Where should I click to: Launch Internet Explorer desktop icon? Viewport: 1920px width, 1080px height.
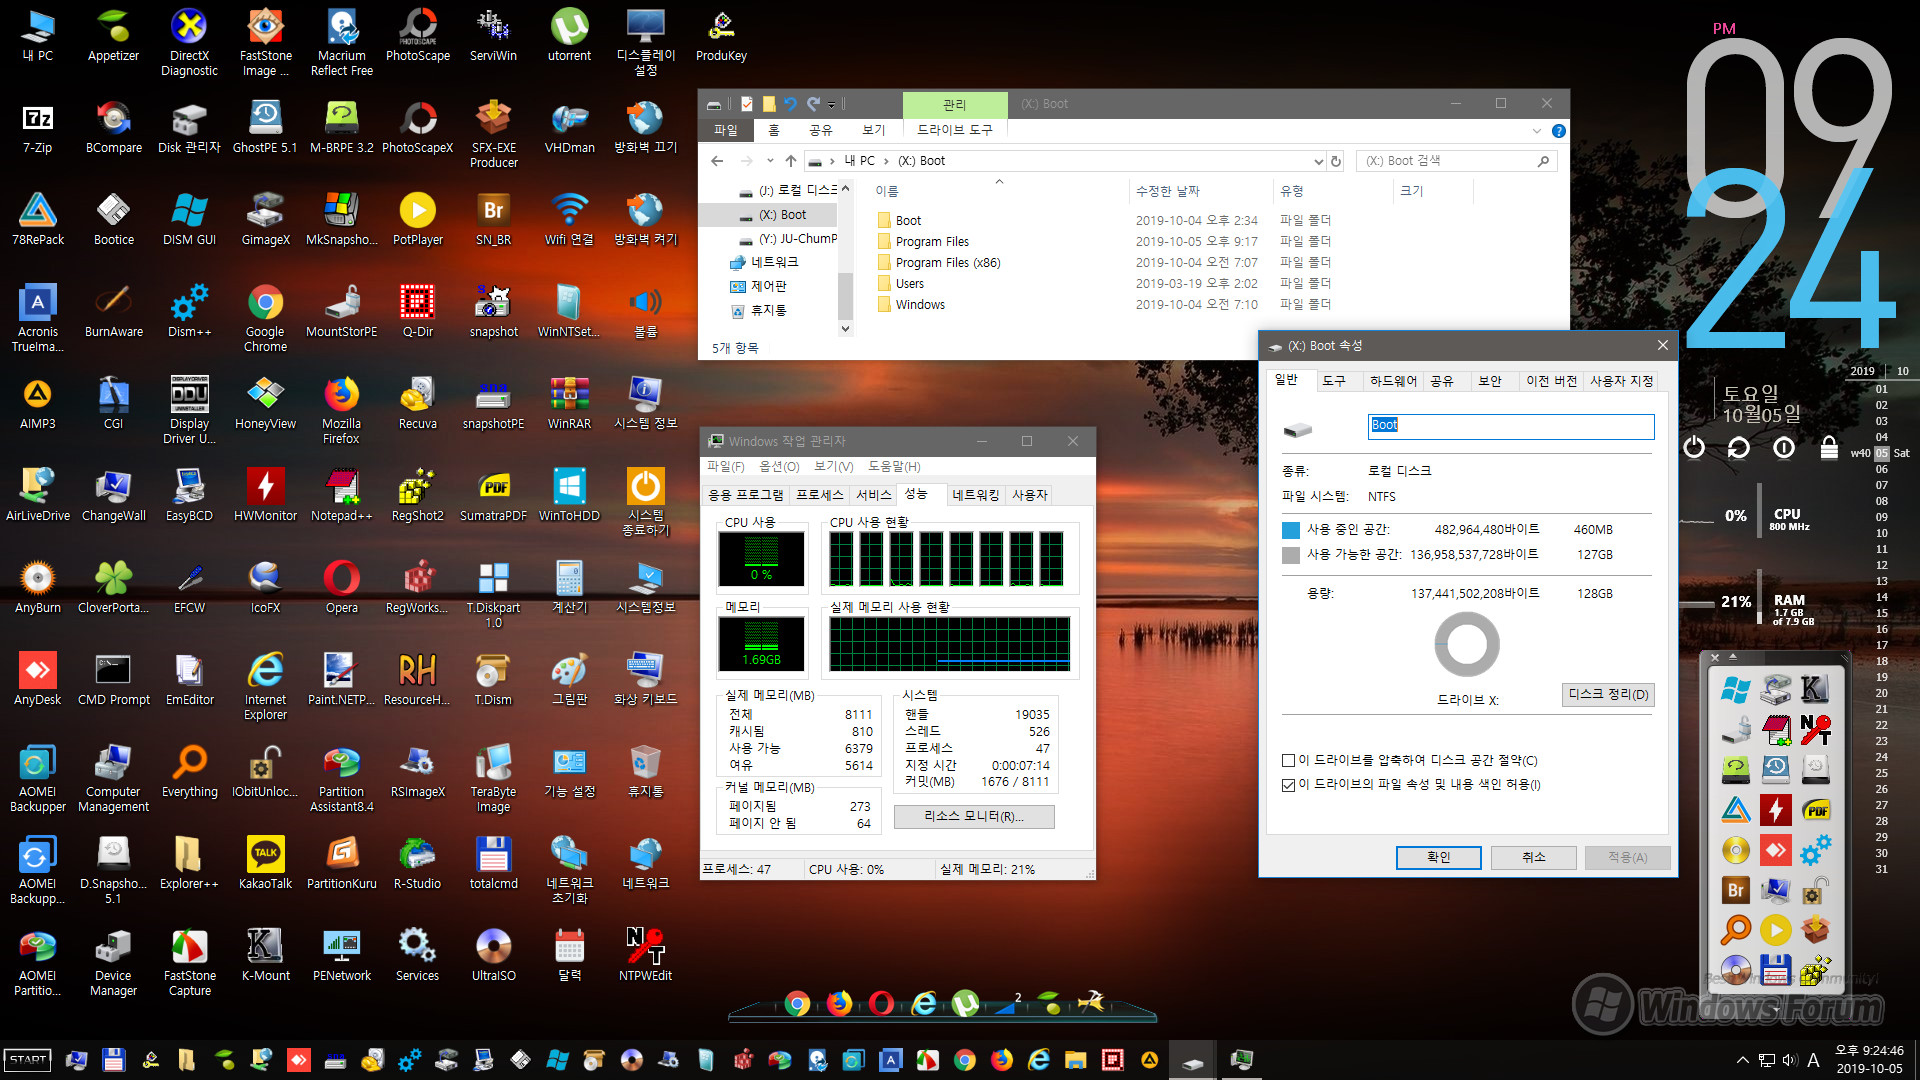tap(265, 686)
